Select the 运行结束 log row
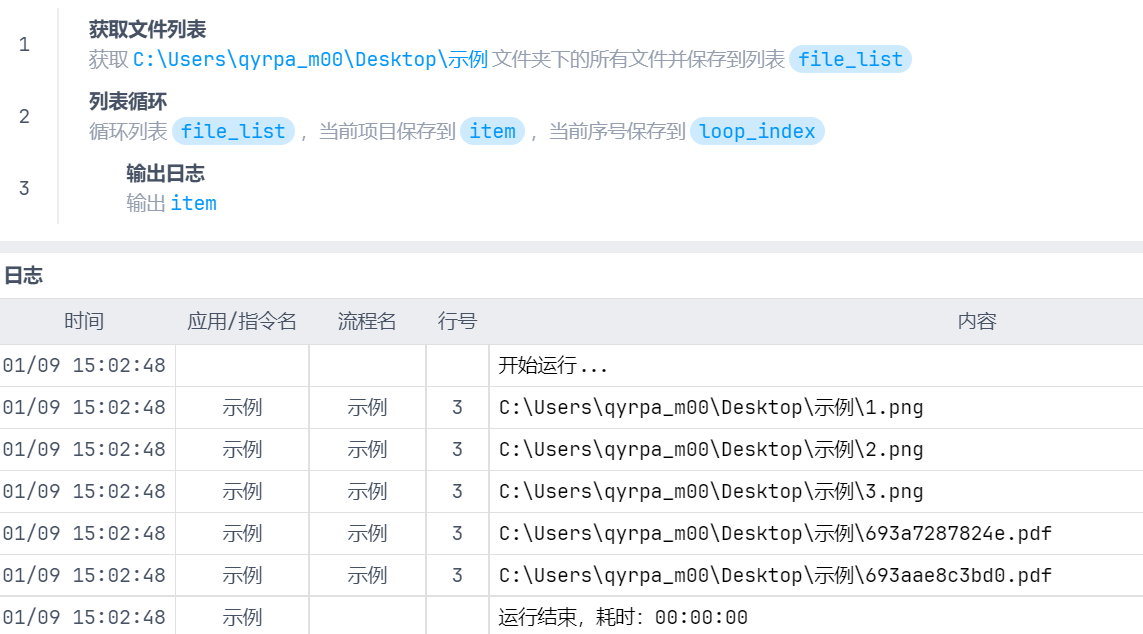Image resolution: width=1143 pixels, height=634 pixels. coord(622,617)
